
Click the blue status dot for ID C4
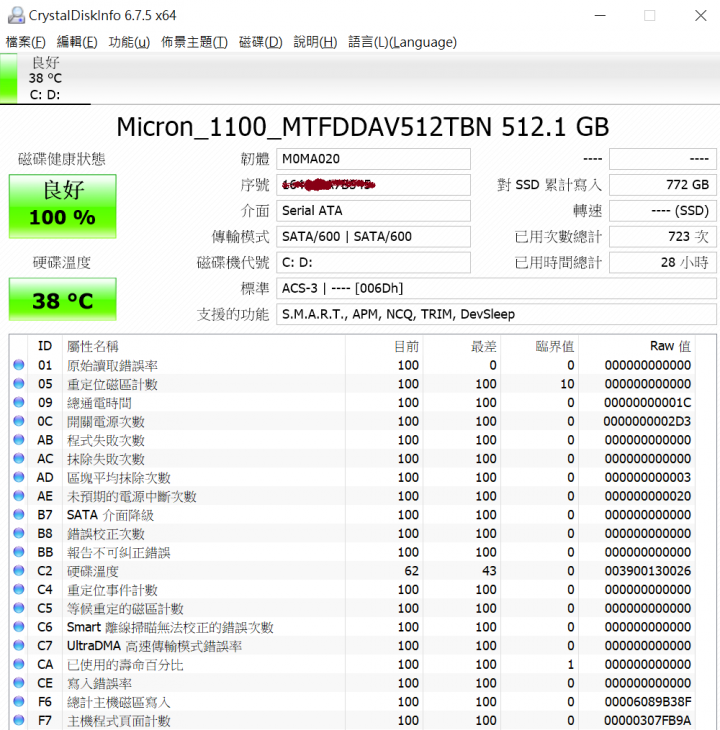click(19, 589)
